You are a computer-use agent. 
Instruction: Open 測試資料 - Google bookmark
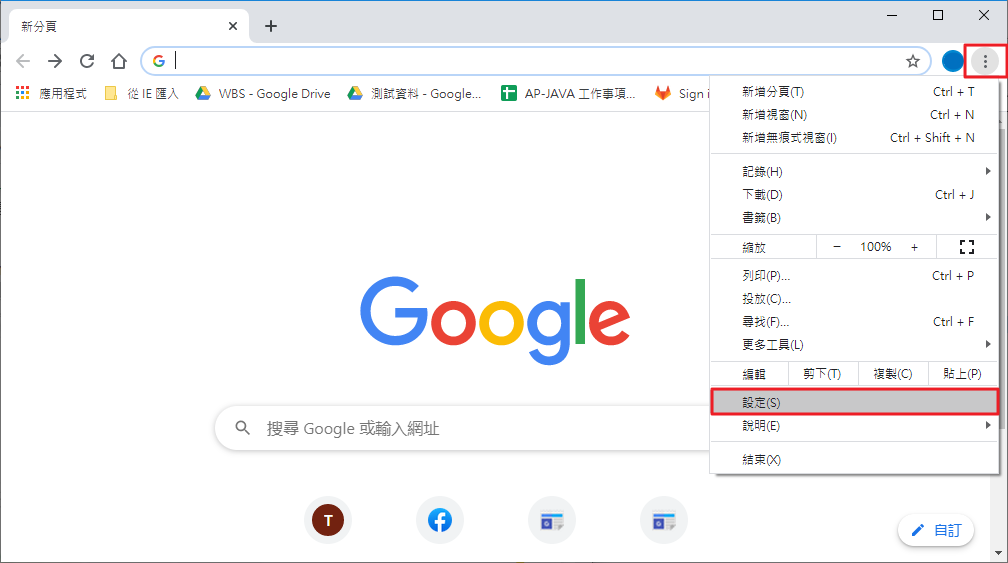tap(415, 94)
